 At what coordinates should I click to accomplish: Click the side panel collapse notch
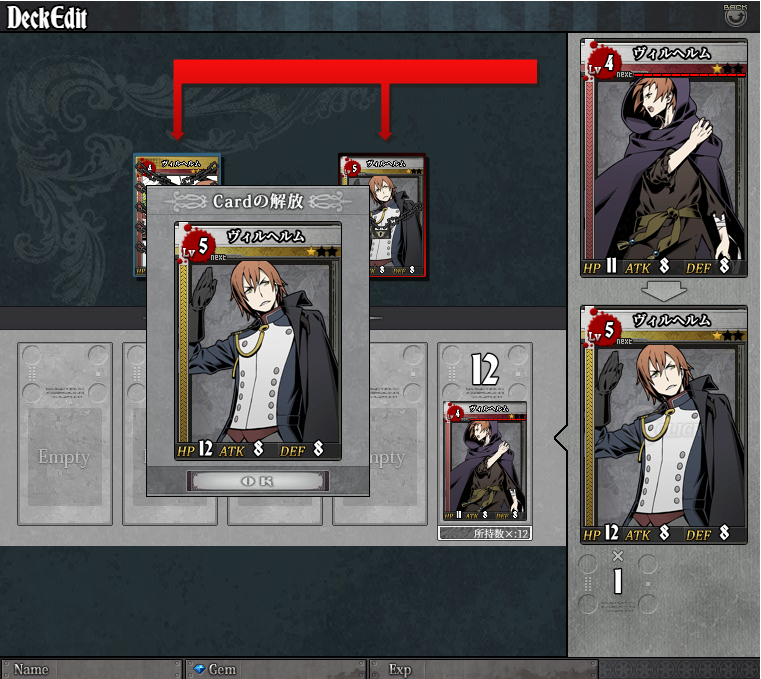(561, 438)
